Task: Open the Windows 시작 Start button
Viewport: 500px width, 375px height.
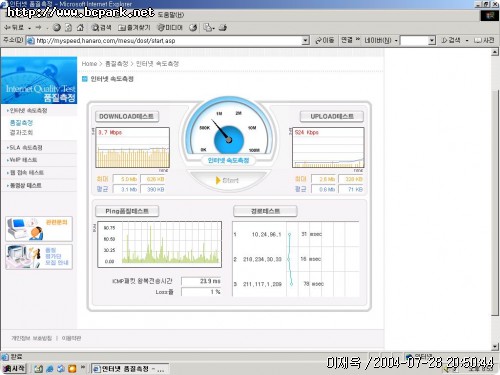Action: click(x=14, y=369)
